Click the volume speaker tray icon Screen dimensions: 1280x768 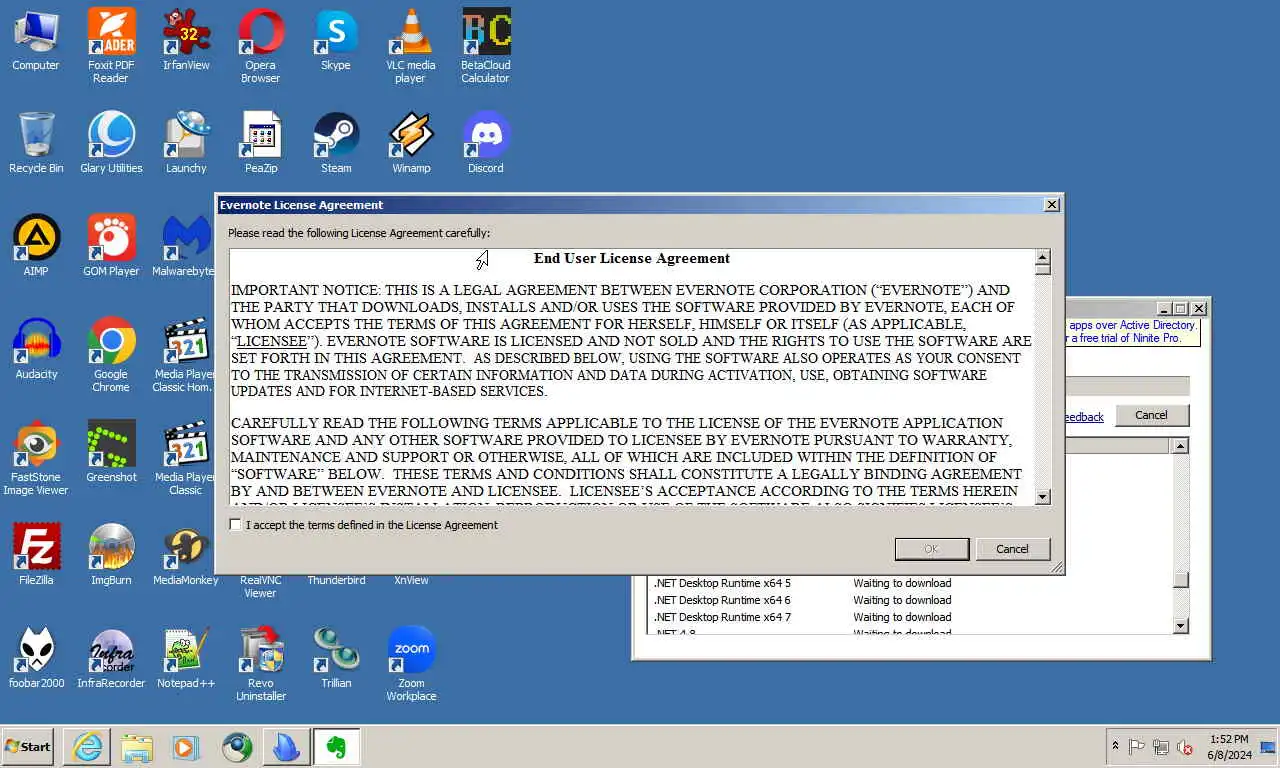click(1185, 747)
